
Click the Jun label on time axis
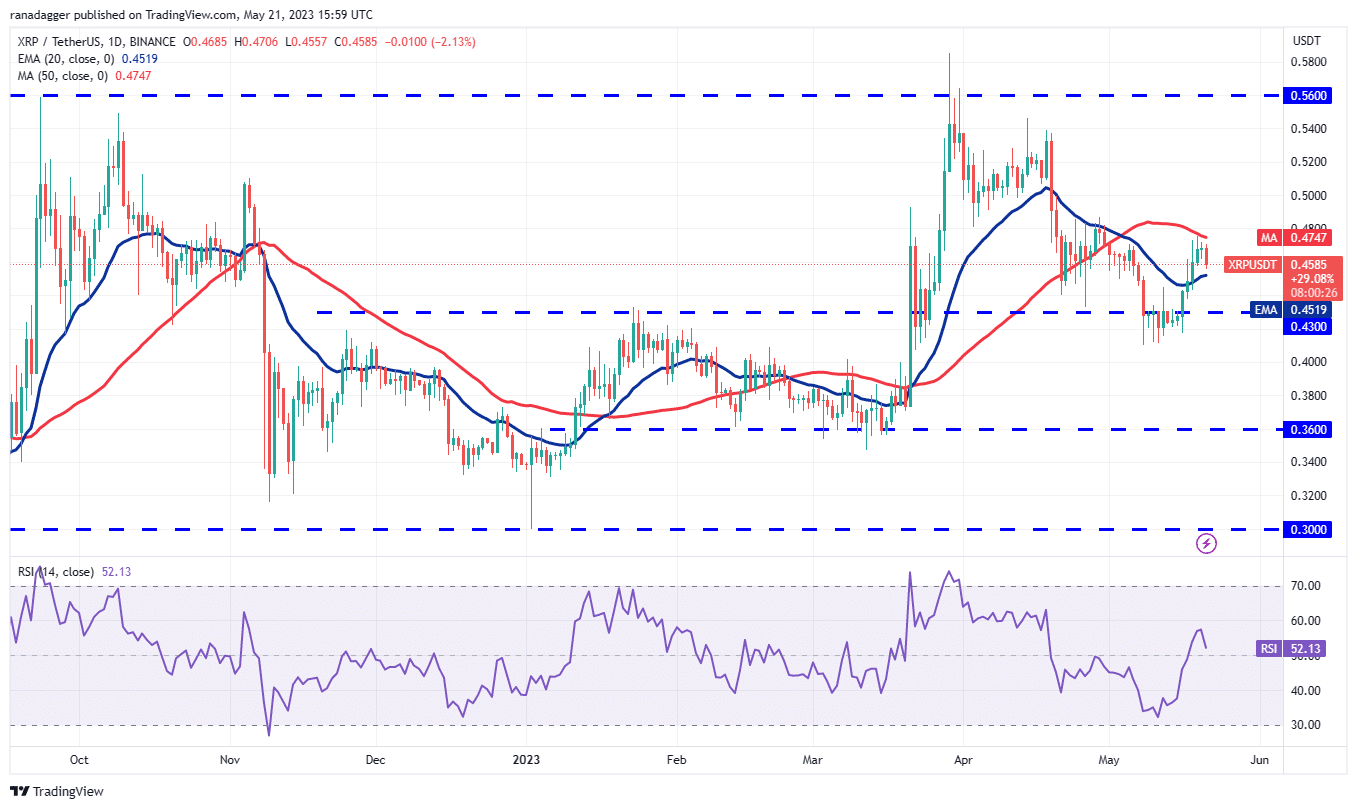(1260, 760)
